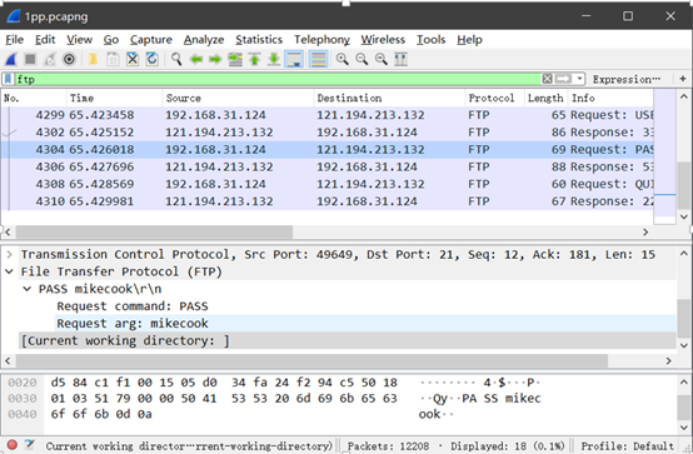
Task: Click the restart current capture icon
Action: pos(50,59)
